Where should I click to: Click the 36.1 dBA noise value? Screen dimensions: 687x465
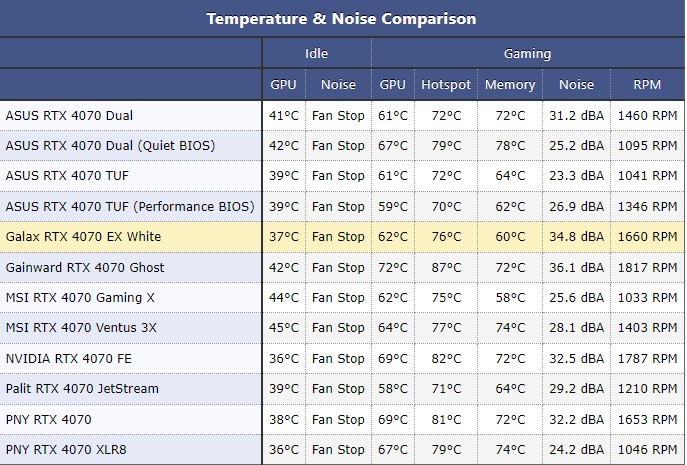[575, 268]
